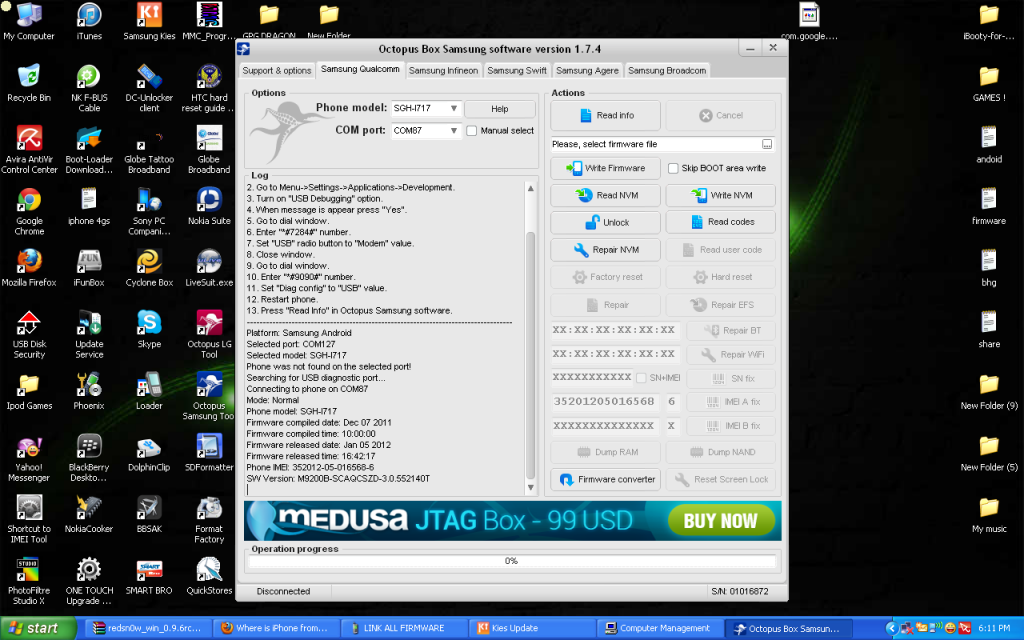Viewport: 1024px width, 640px height.
Task: Open the Phoenix desktop shortcut
Action: 89,391
